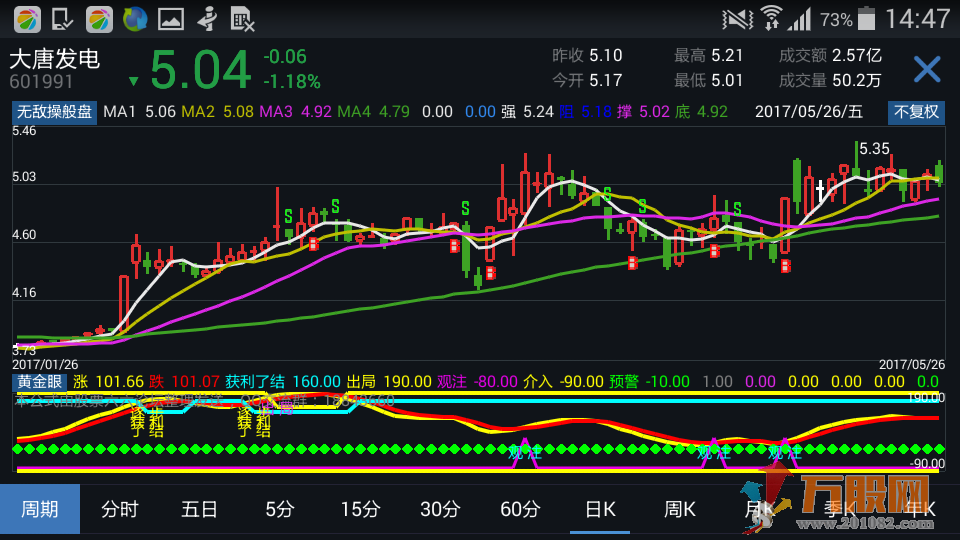Tap the stock code 601991

tap(41, 81)
